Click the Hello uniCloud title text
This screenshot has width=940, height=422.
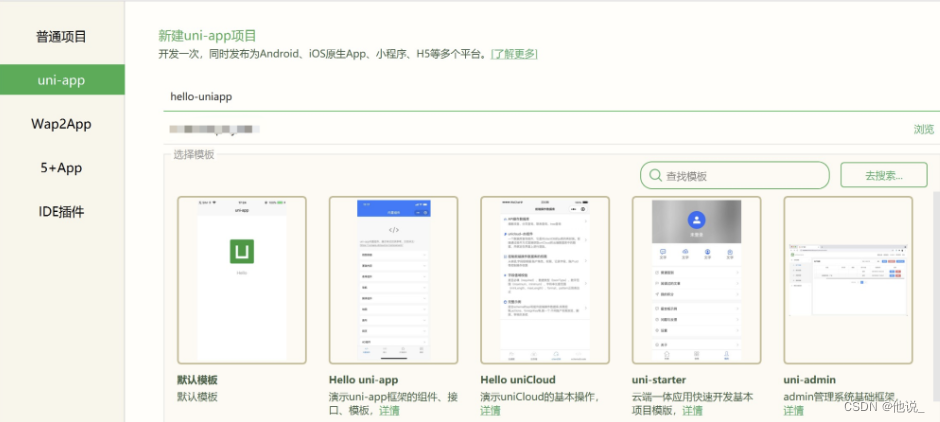coord(518,380)
